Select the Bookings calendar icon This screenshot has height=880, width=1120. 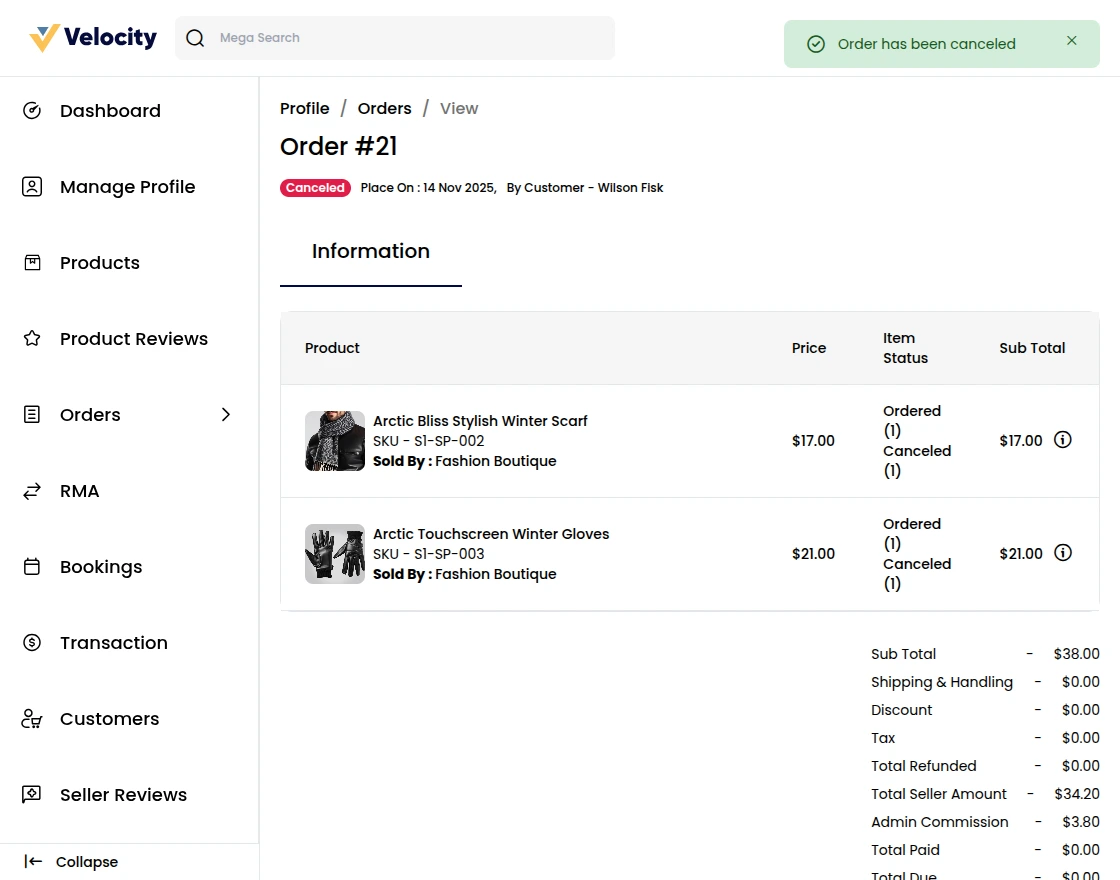click(32, 566)
